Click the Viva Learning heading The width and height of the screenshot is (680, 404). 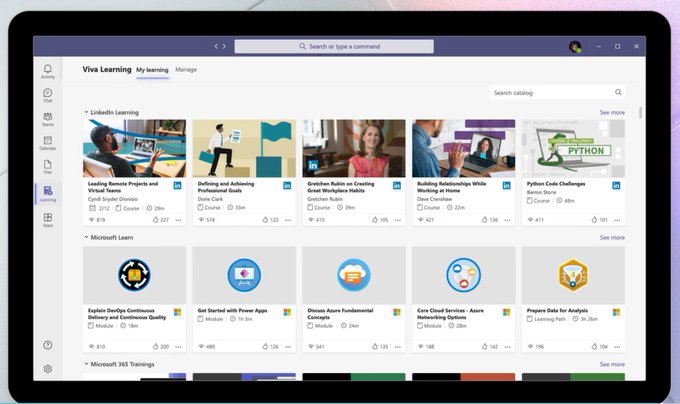point(107,69)
